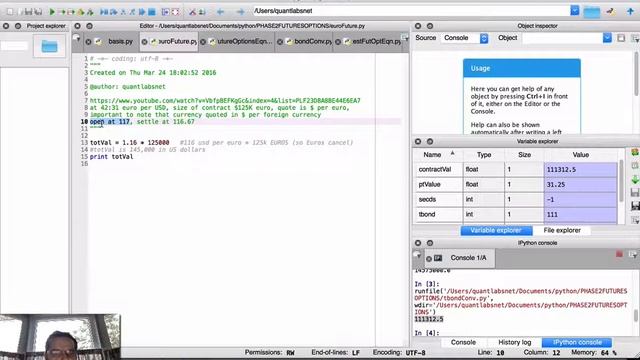Viewport: 640px width, 360px height.
Task: Click the project folder icon in Project explorer
Action: (x=49, y=46)
